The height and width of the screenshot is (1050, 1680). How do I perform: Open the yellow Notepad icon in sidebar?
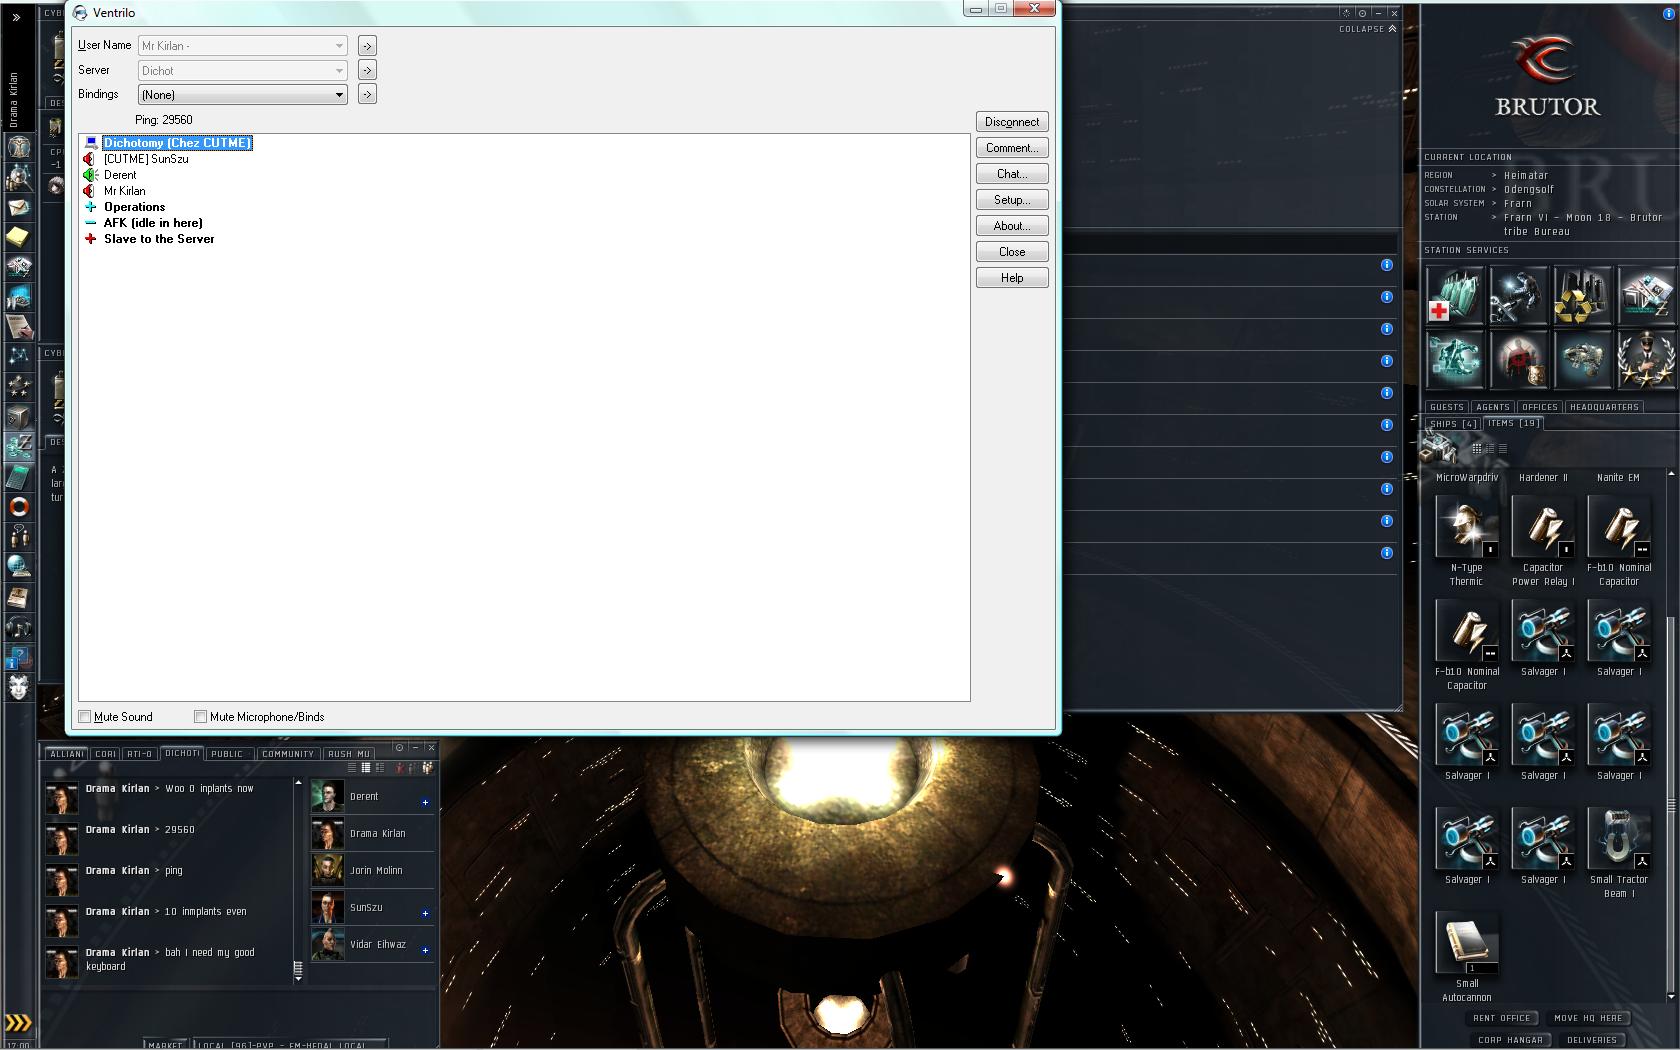[x=19, y=237]
